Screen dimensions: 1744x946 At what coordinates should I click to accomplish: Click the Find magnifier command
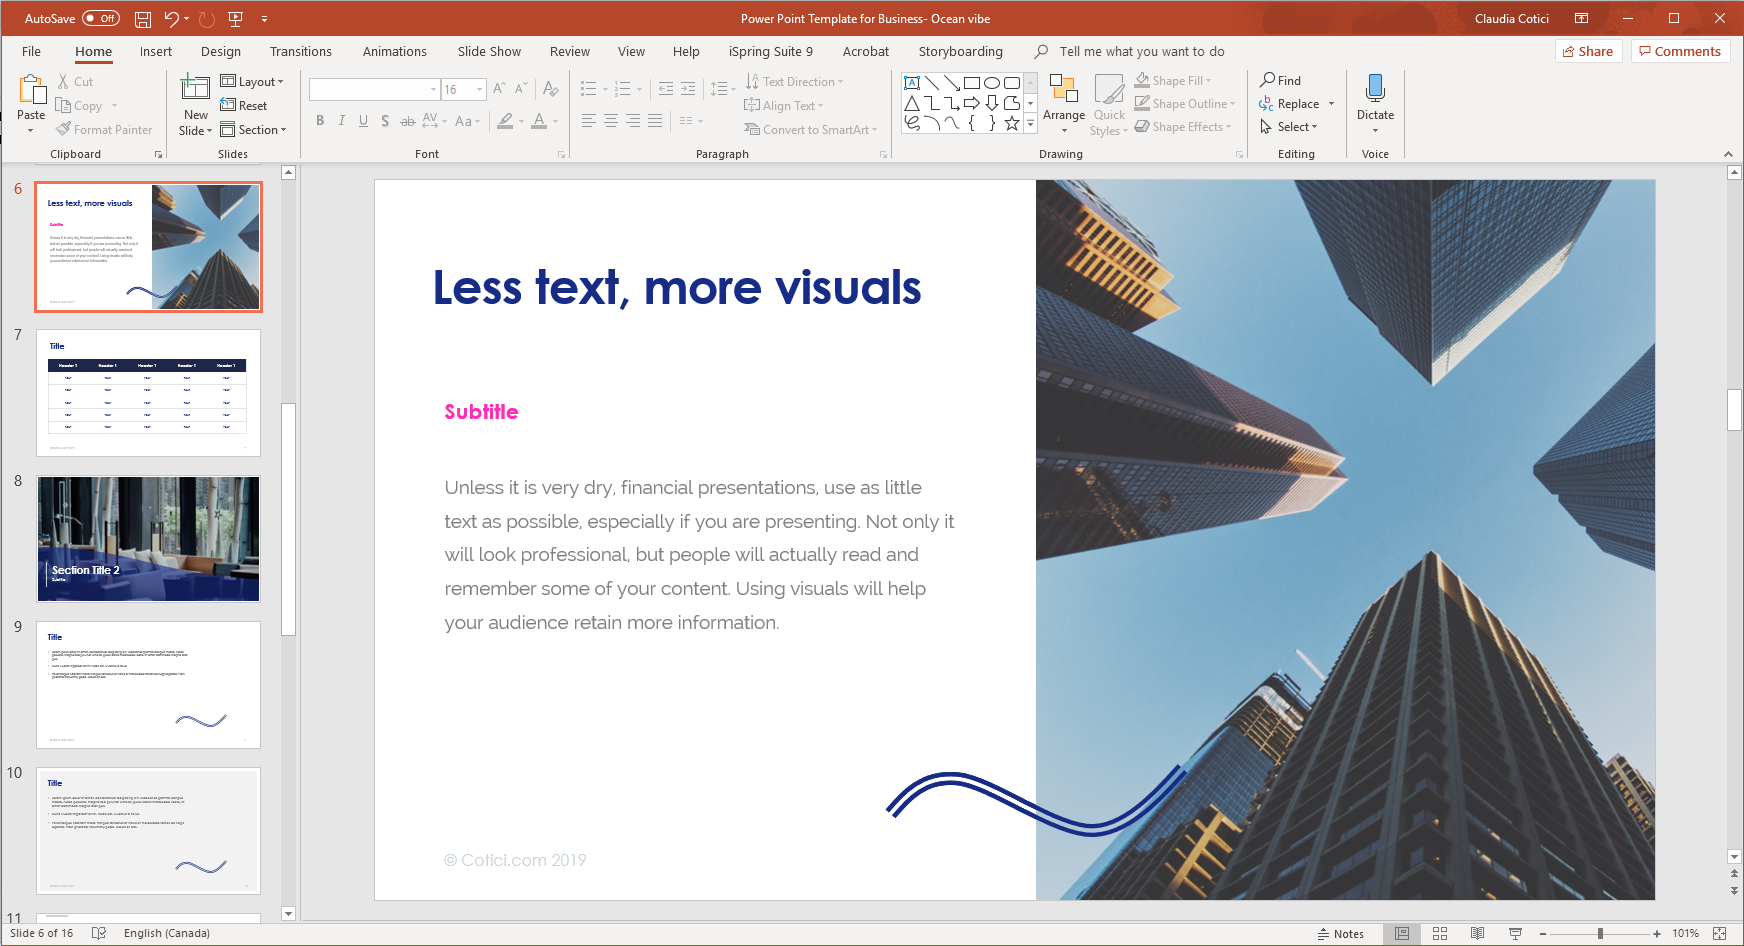[x=1281, y=80]
